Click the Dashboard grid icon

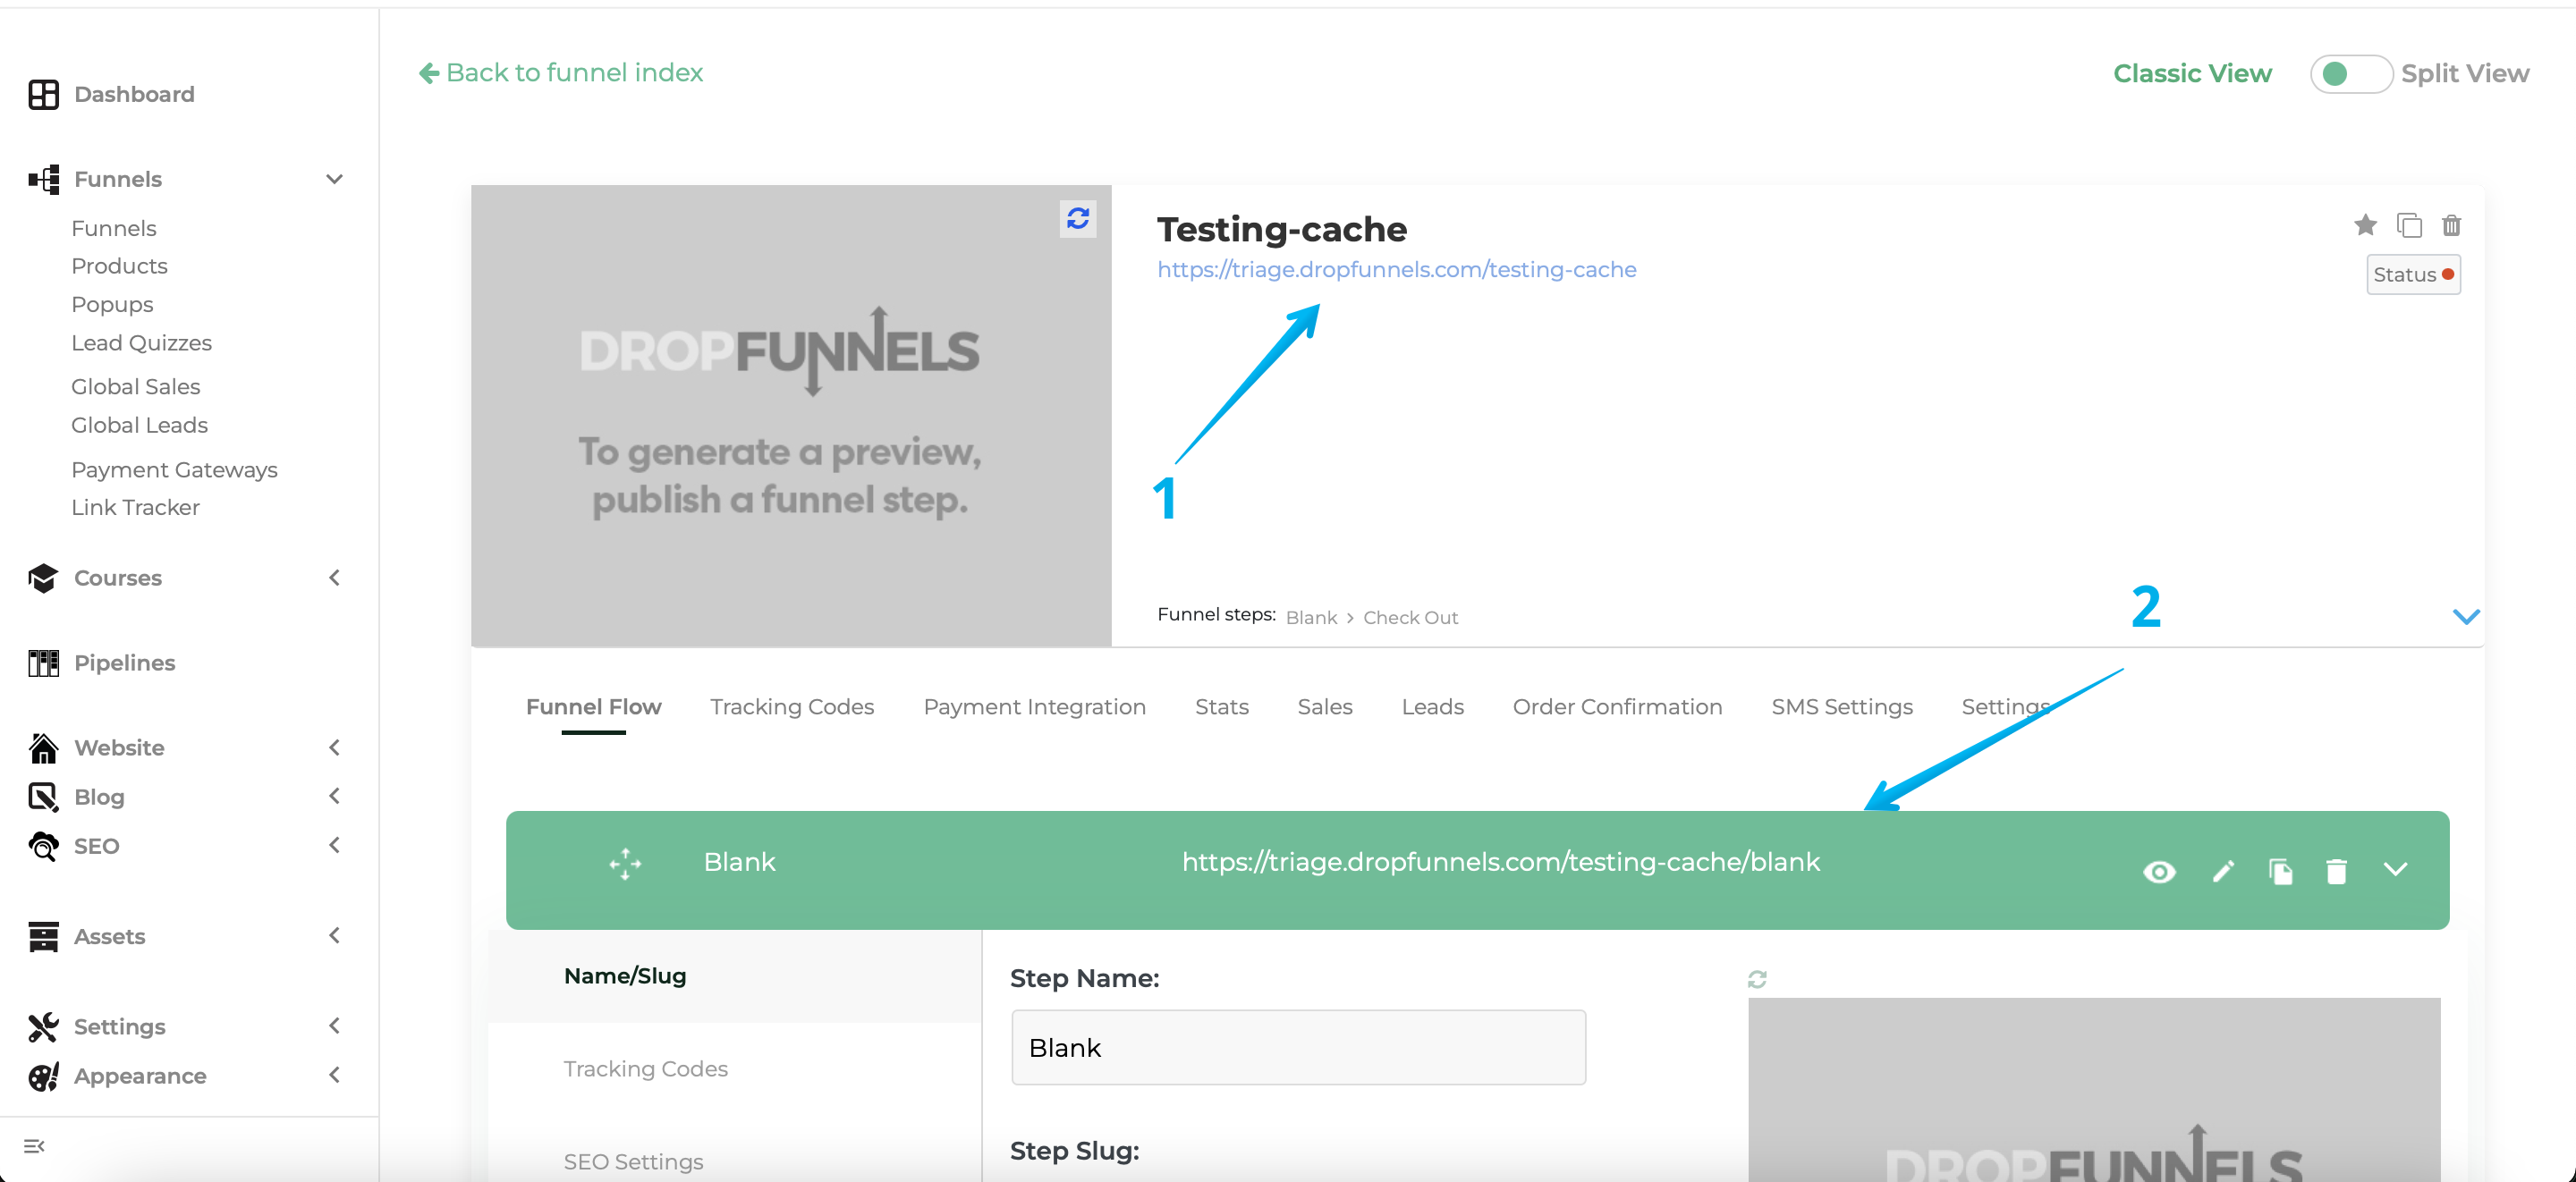43,94
